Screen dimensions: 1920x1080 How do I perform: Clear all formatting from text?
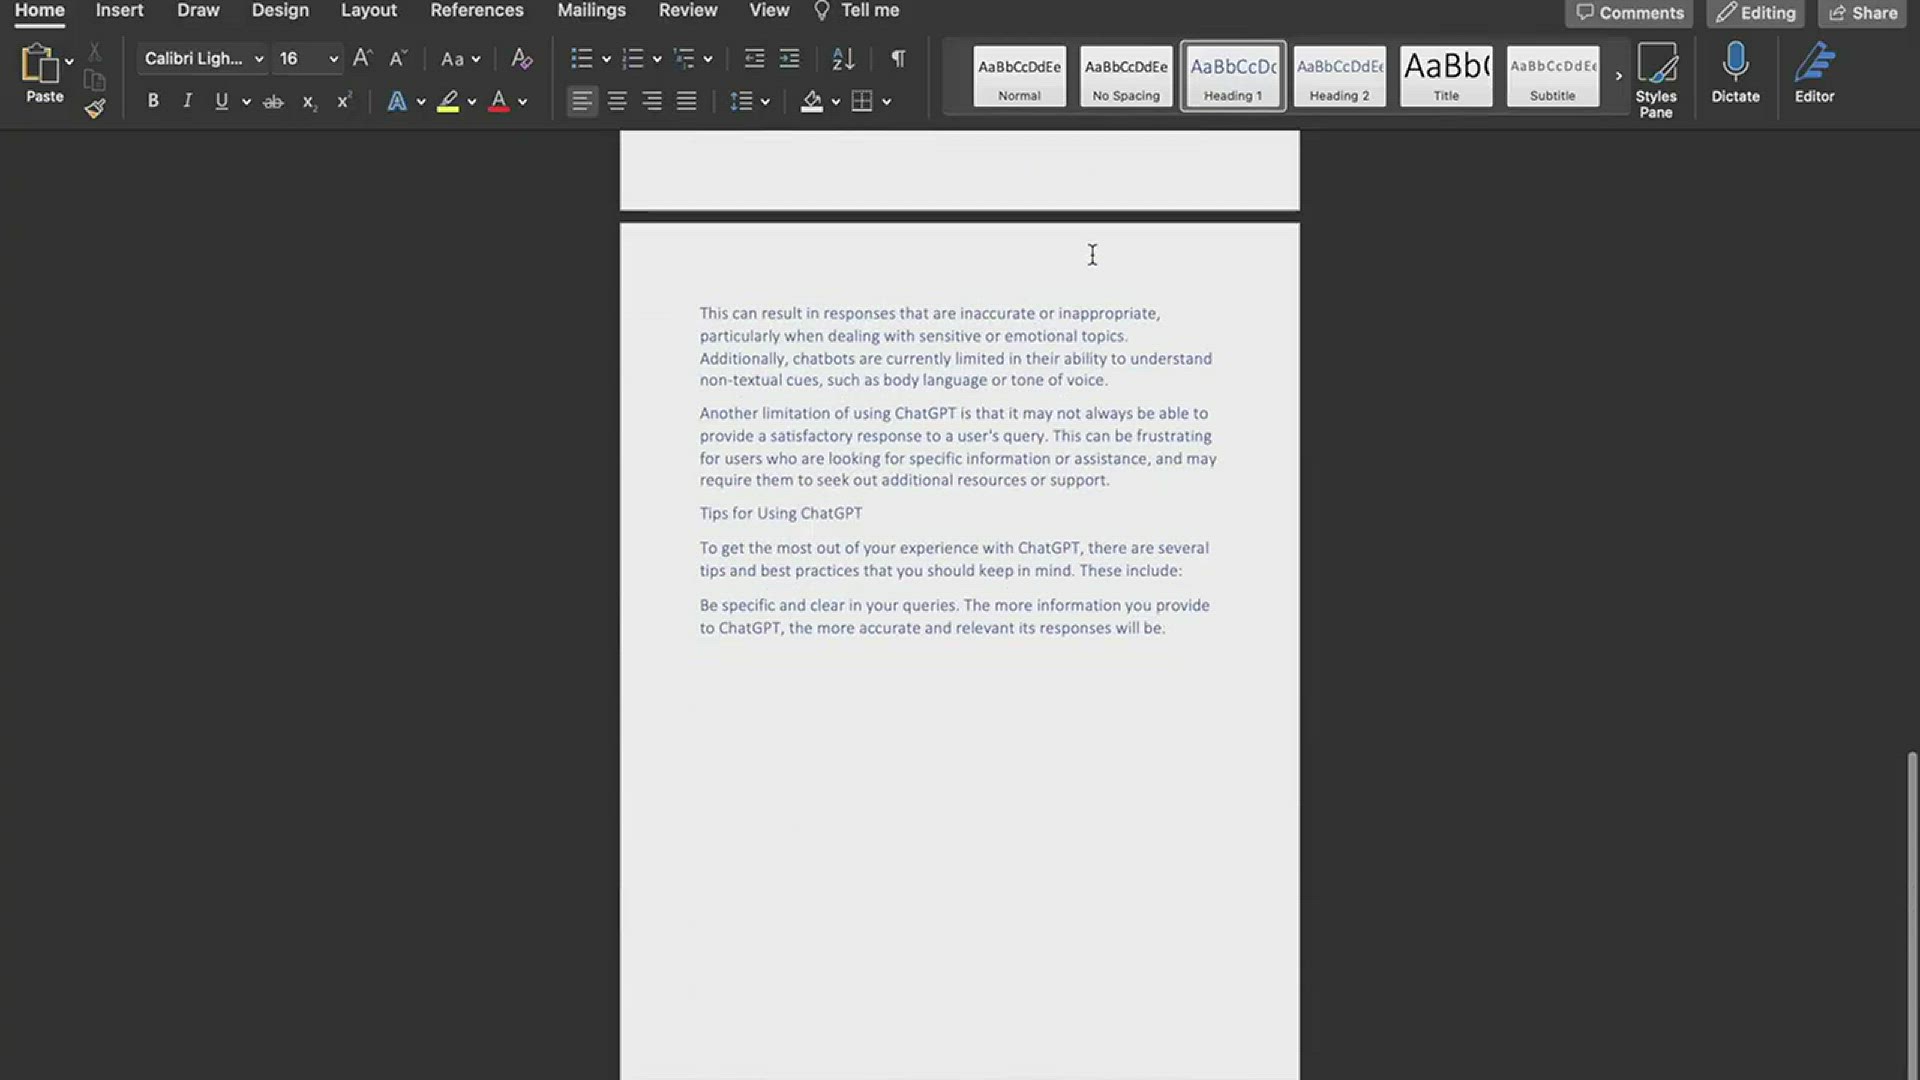[521, 58]
